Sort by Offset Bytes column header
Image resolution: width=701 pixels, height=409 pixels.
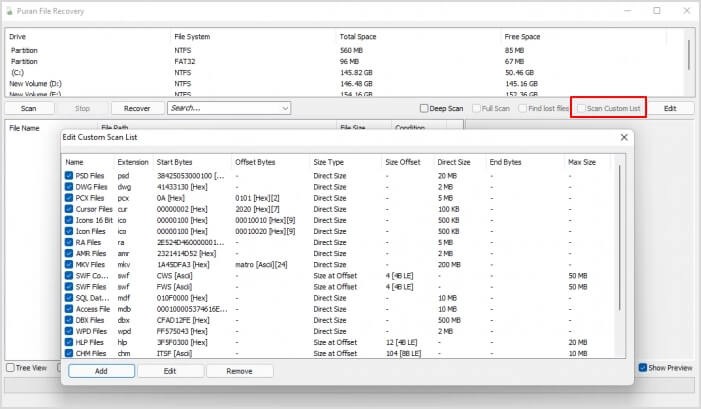tap(255, 162)
